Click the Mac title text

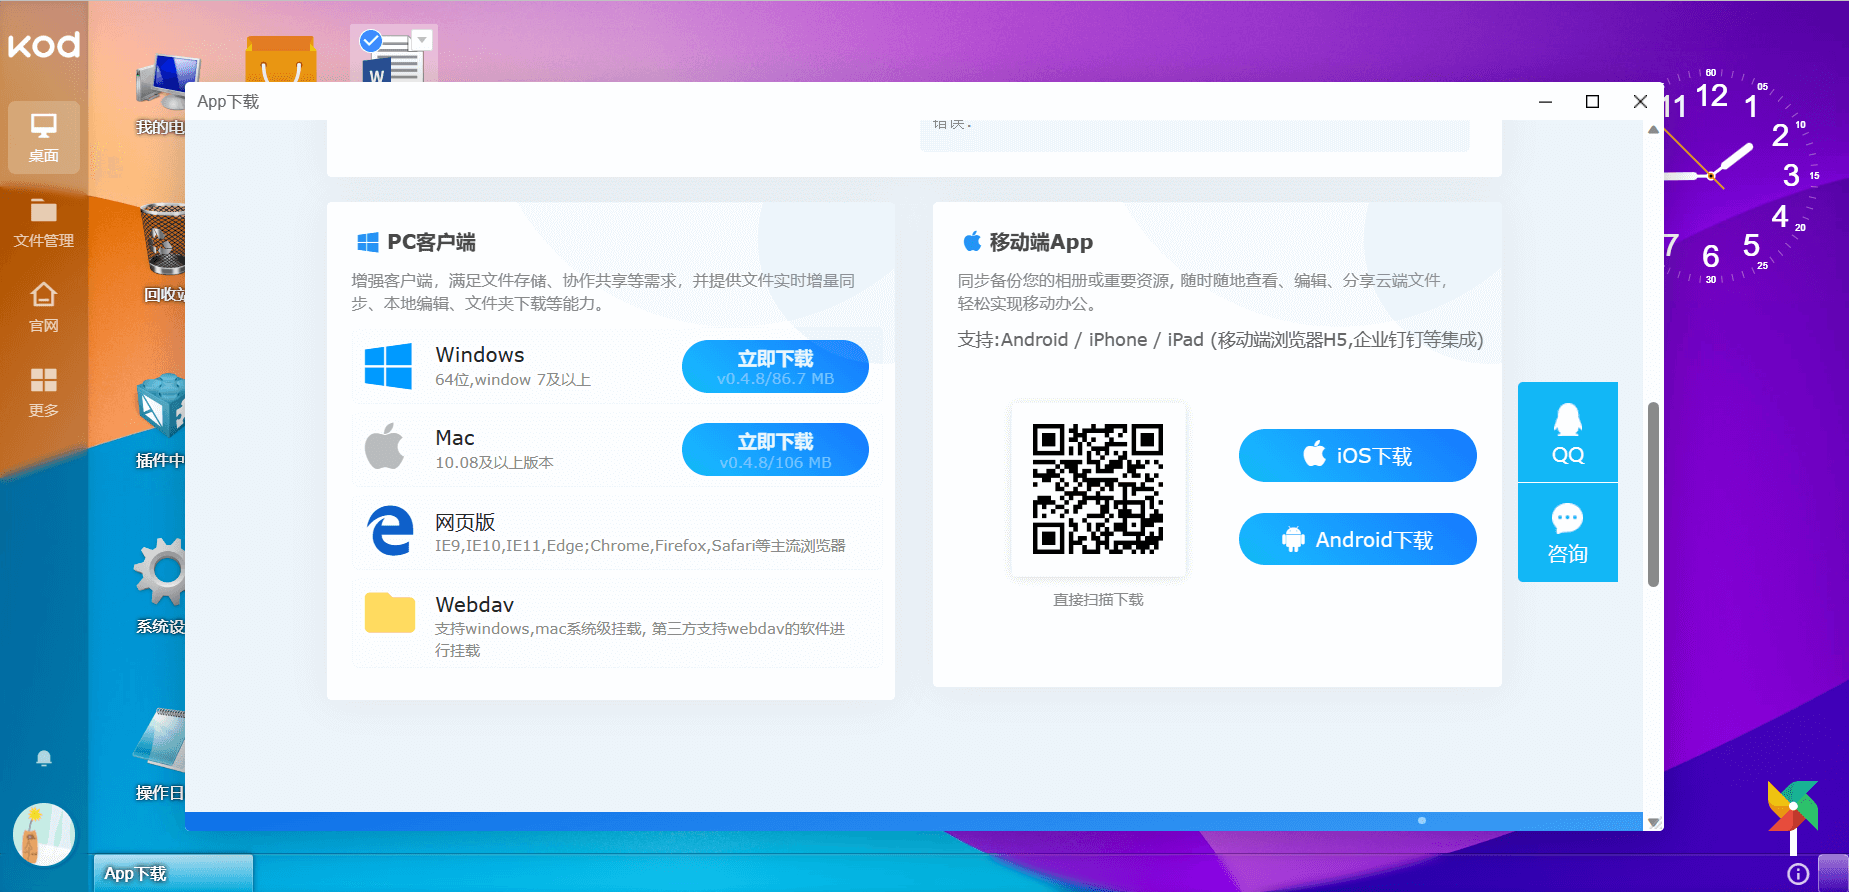coord(455,438)
